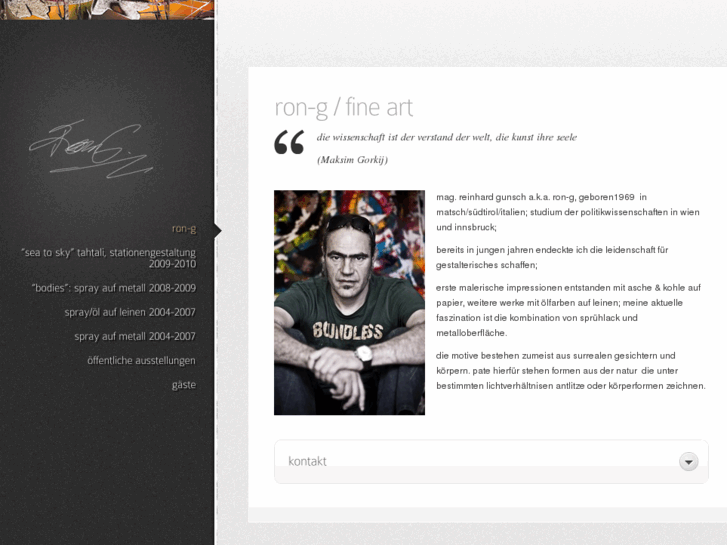
Task: Click the quote about wissenschaft and kunst
Action: click(x=447, y=137)
